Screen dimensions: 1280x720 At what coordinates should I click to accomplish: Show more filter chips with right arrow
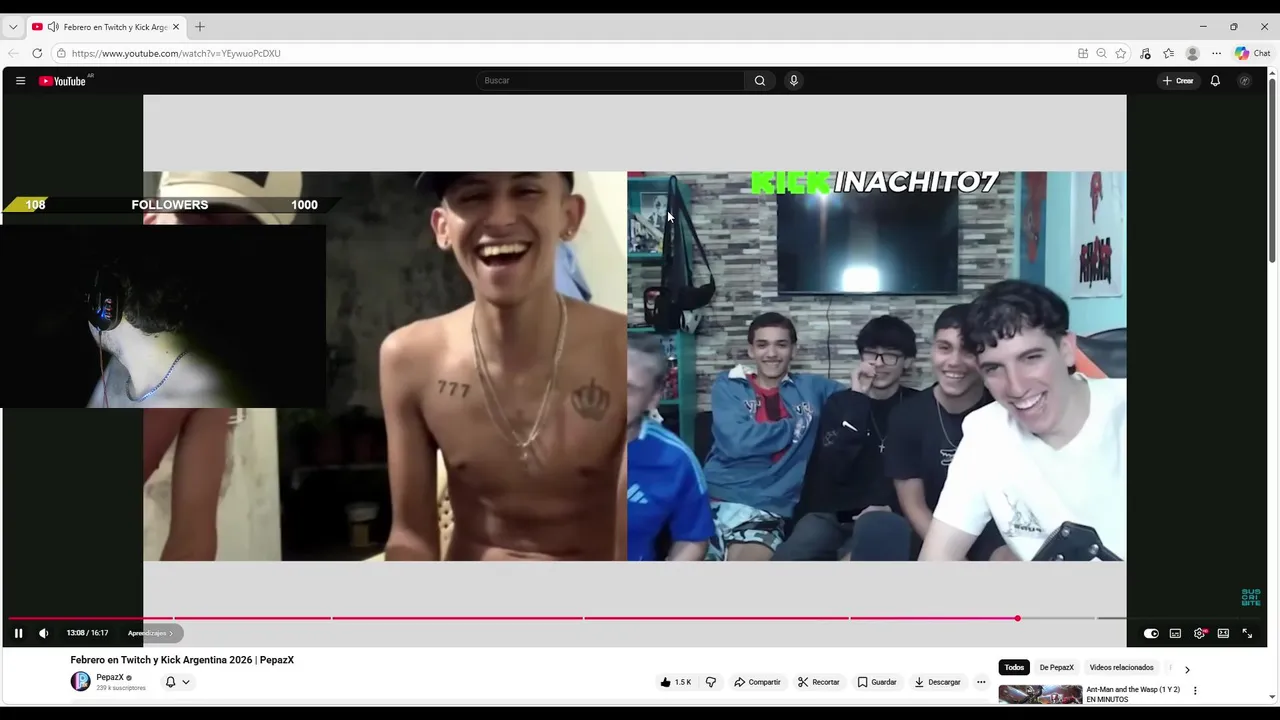1187,669
